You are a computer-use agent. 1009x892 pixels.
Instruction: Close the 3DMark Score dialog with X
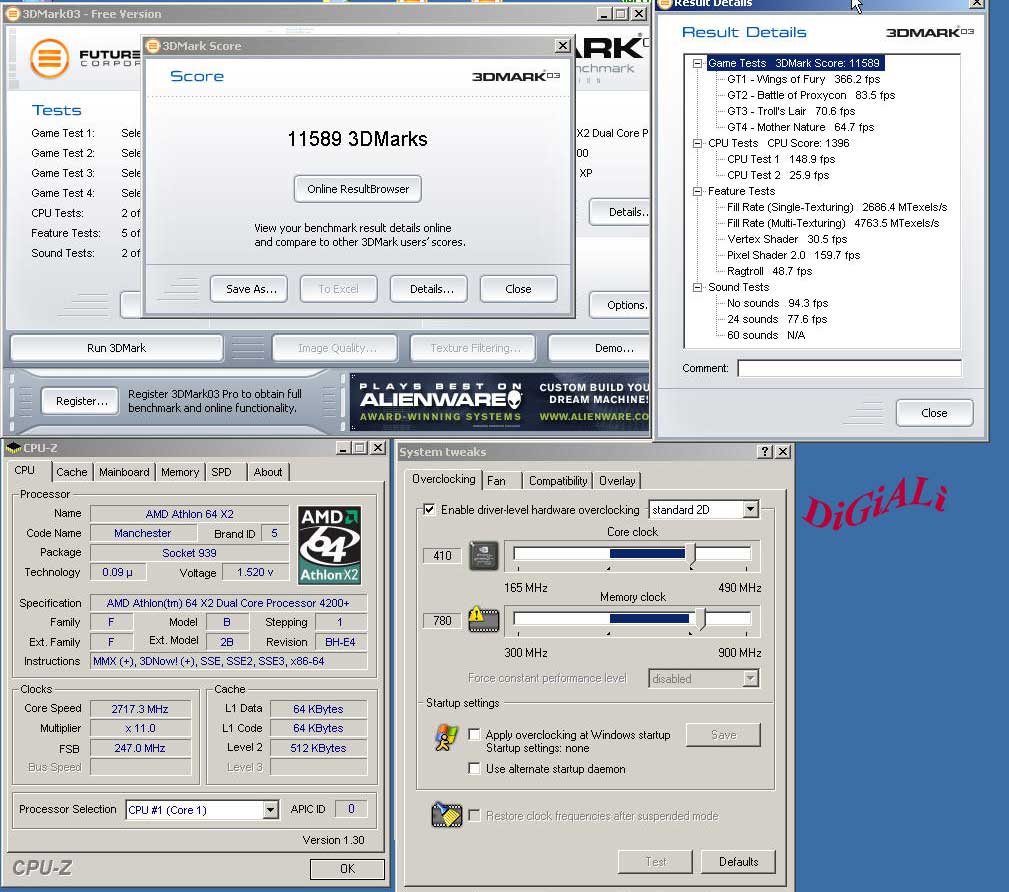tap(562, 46)
